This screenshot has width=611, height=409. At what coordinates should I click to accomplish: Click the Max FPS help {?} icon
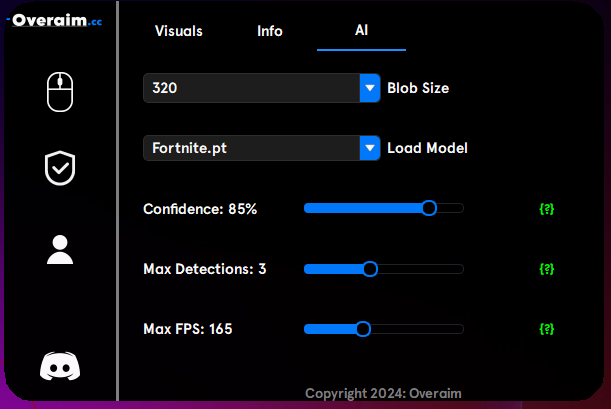547,329
